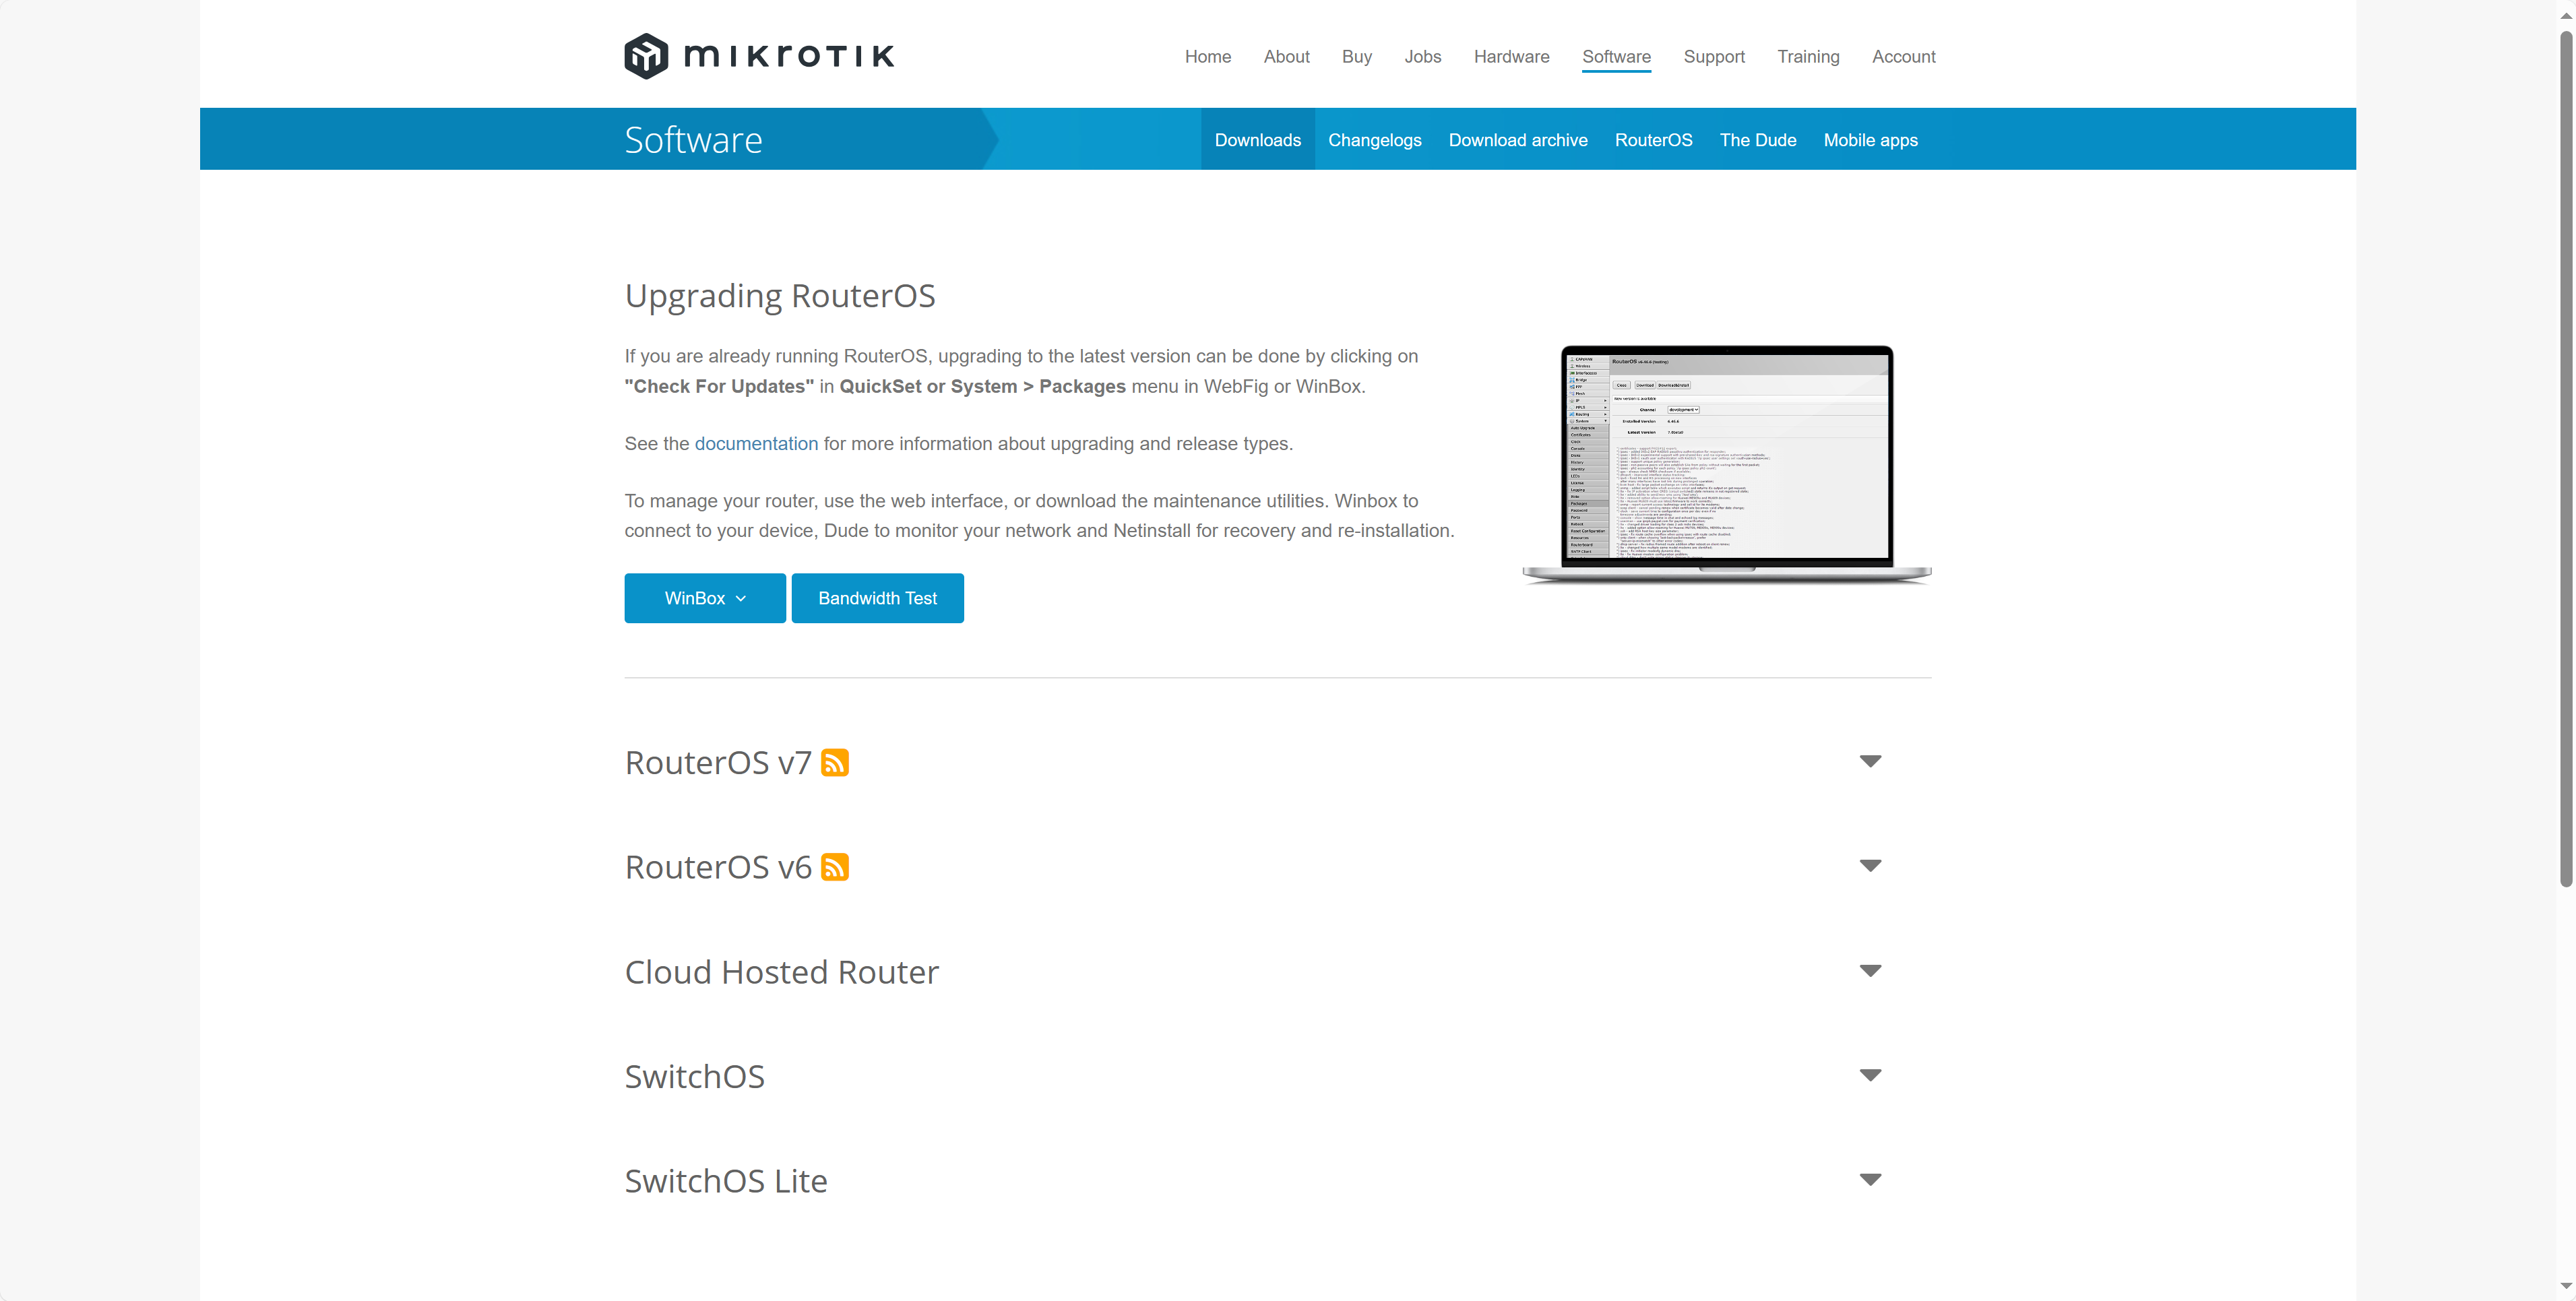Open the Download archive tab

click(x=1517, y=140)
